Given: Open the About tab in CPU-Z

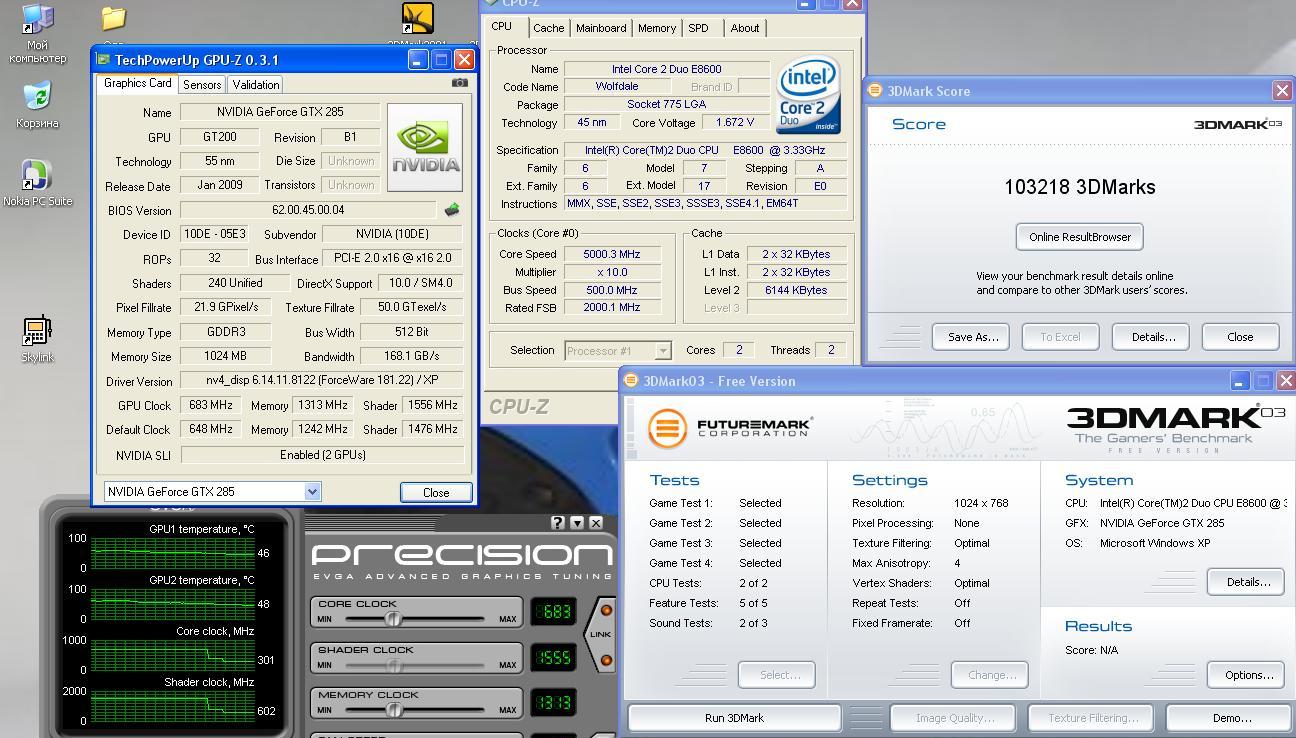Looking at the screenshot, I should pos(745,28).
